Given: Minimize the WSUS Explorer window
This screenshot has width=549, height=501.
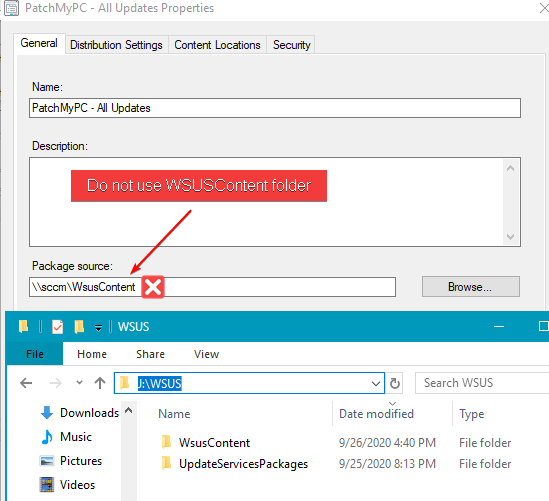Looking at the screenshot, I should [499, 326].
